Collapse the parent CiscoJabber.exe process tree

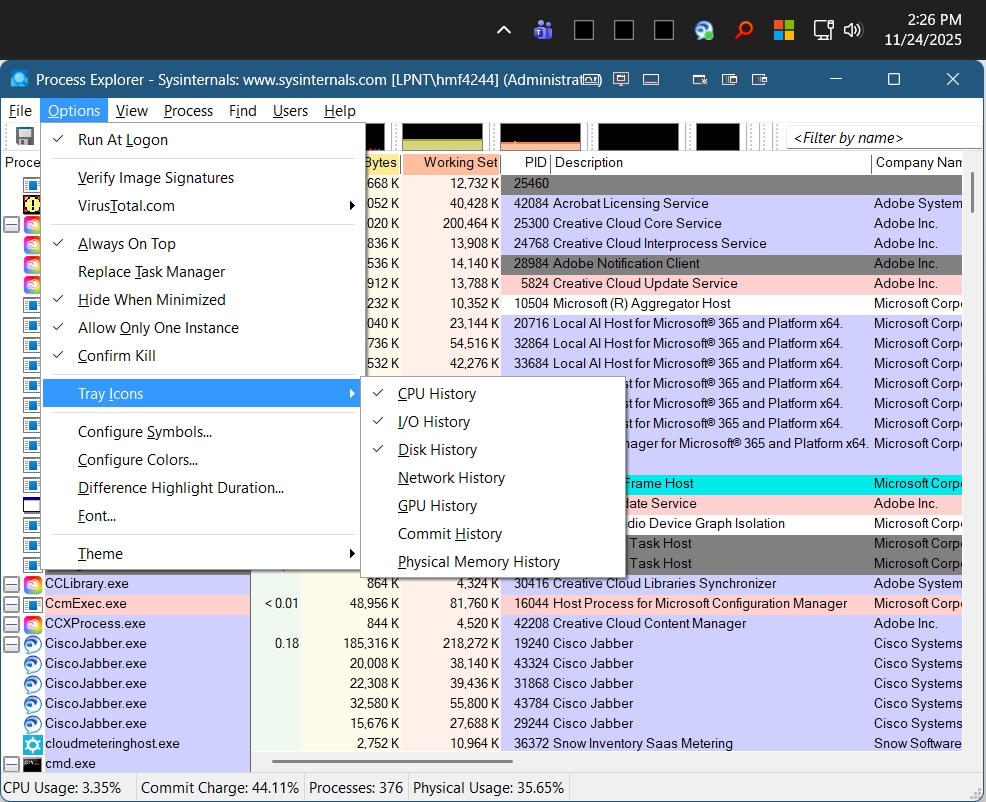(11, 644)
